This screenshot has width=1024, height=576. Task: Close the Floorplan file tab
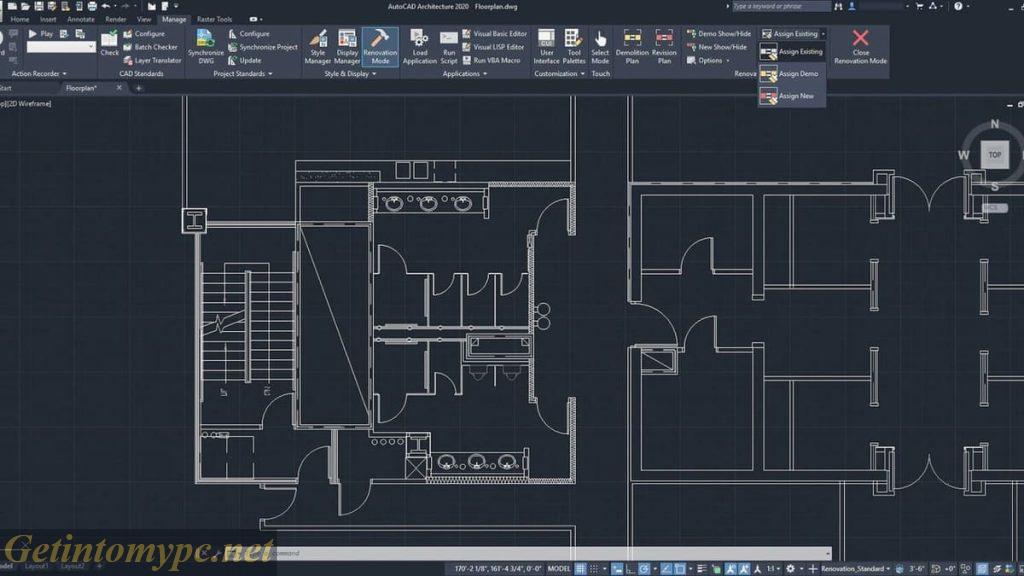pos(119,88)
